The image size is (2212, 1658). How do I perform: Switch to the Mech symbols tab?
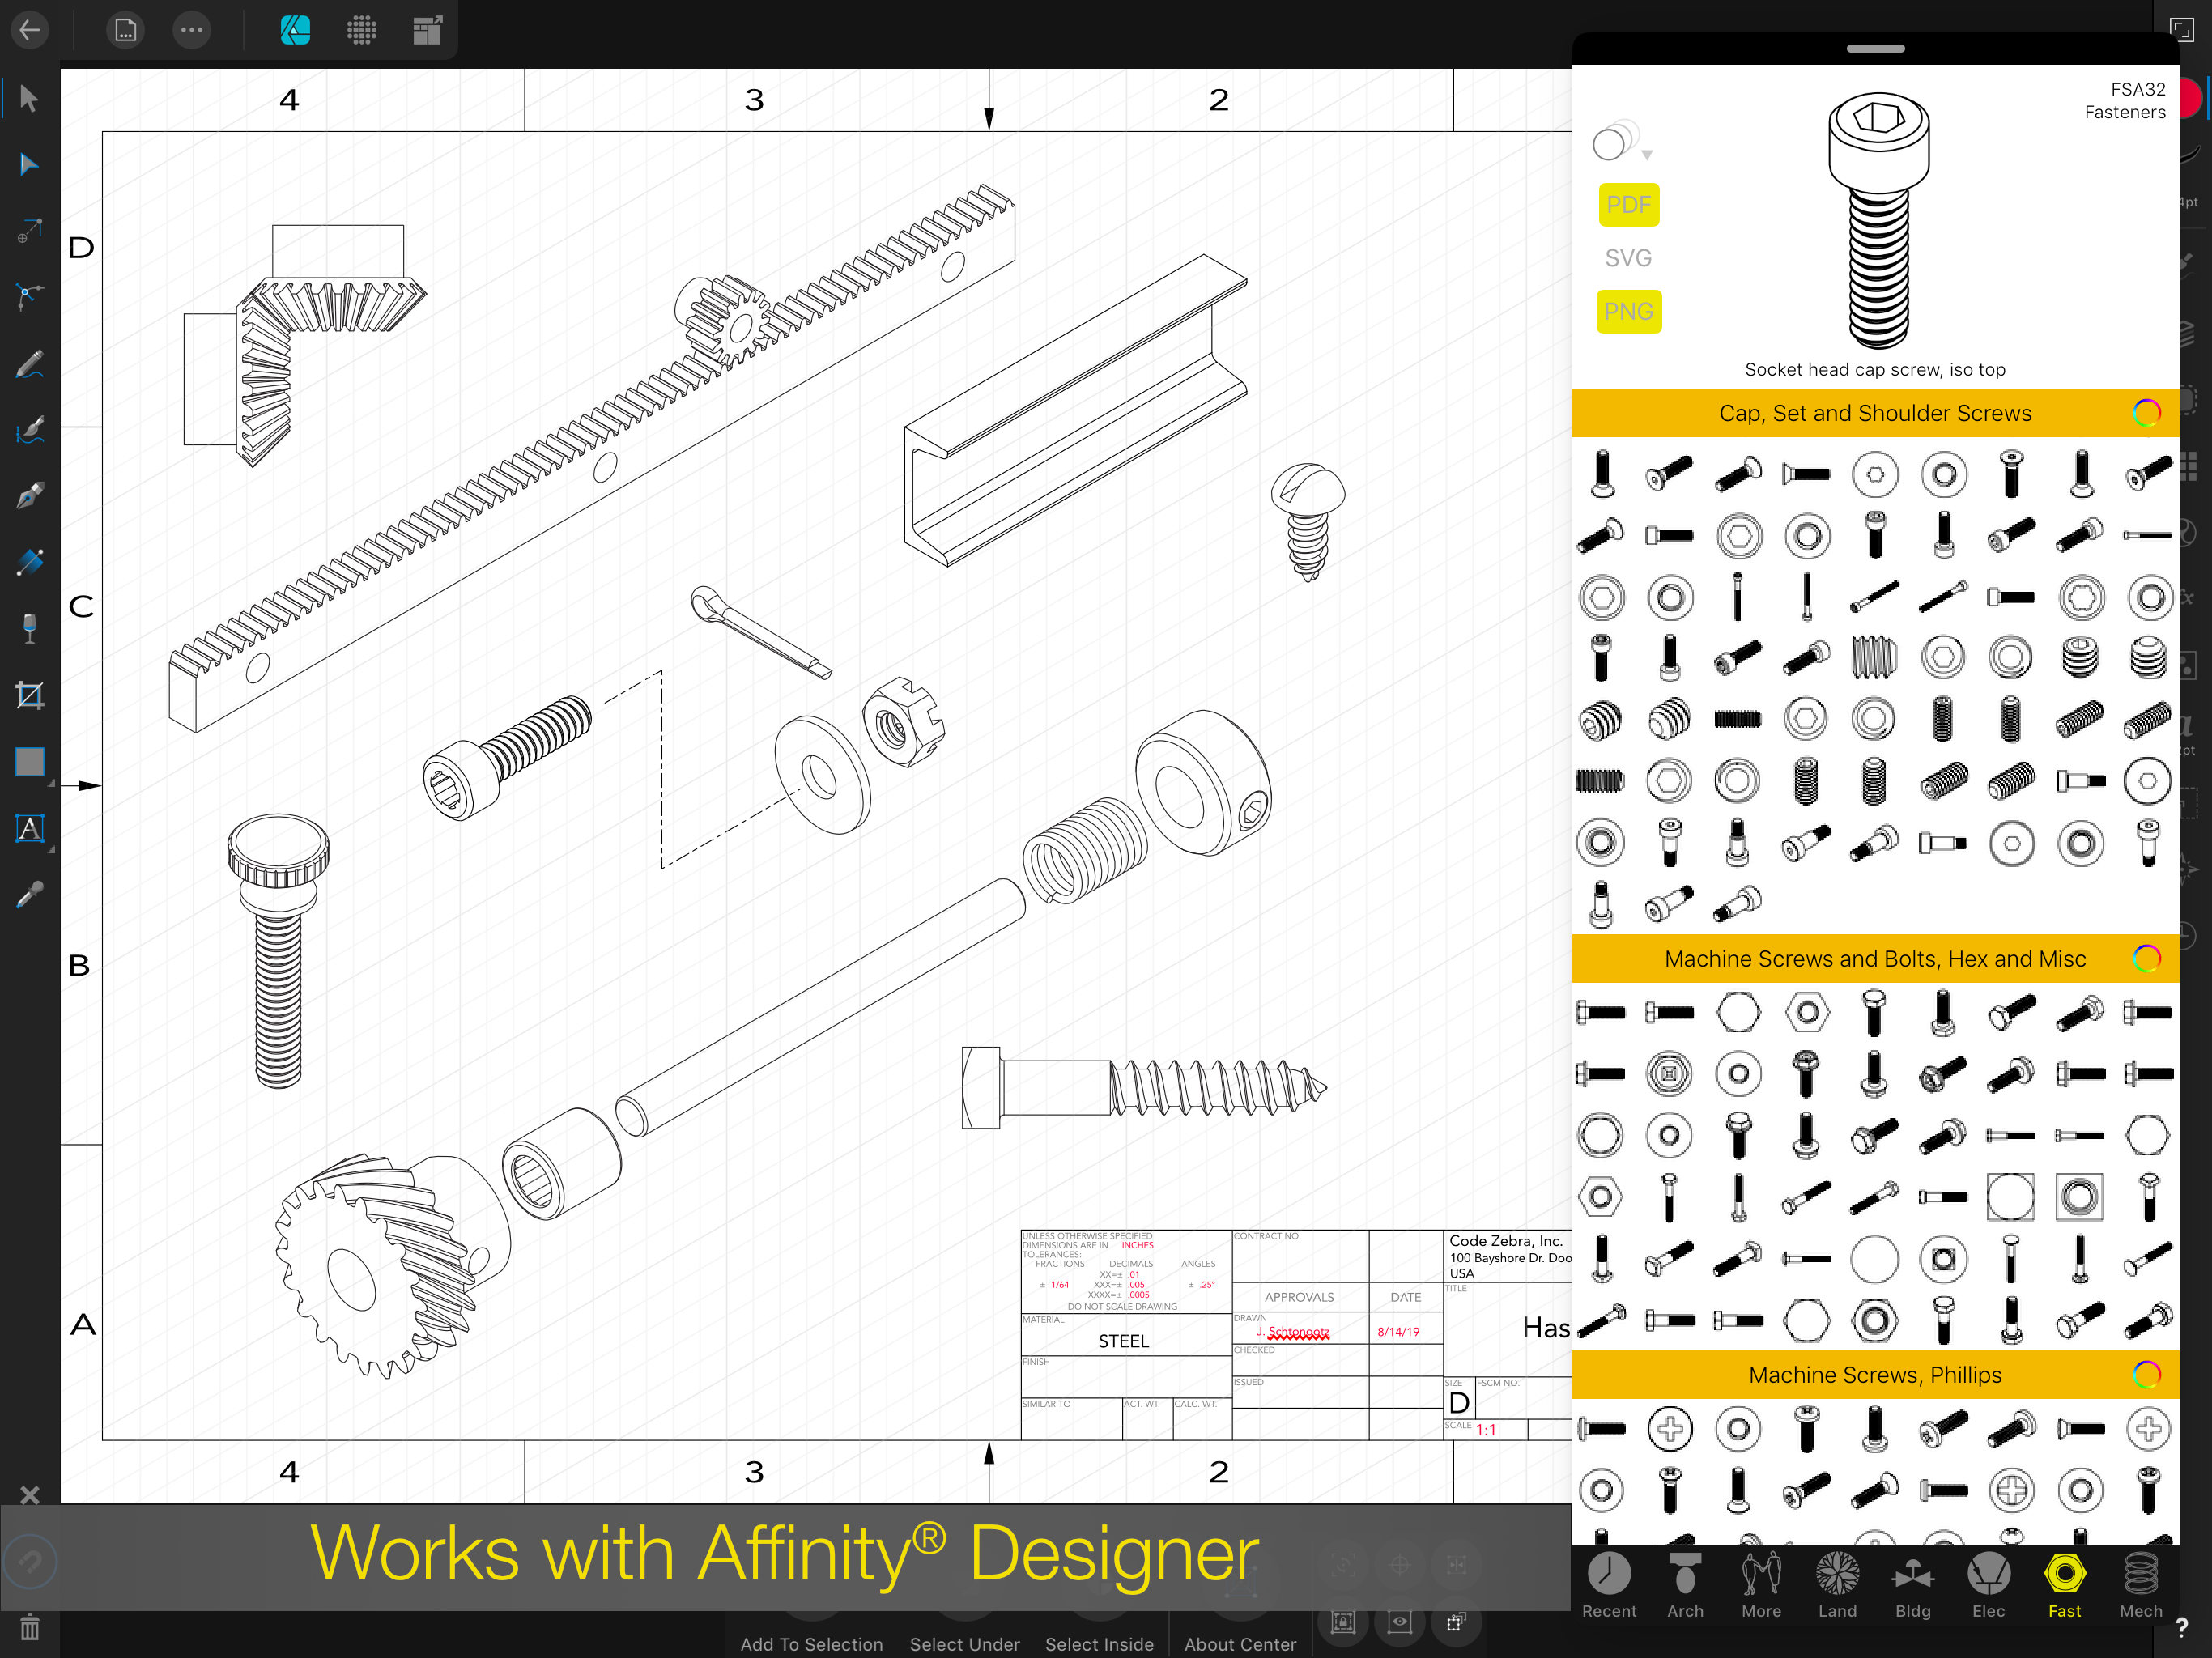[x=2140, y=1585]
